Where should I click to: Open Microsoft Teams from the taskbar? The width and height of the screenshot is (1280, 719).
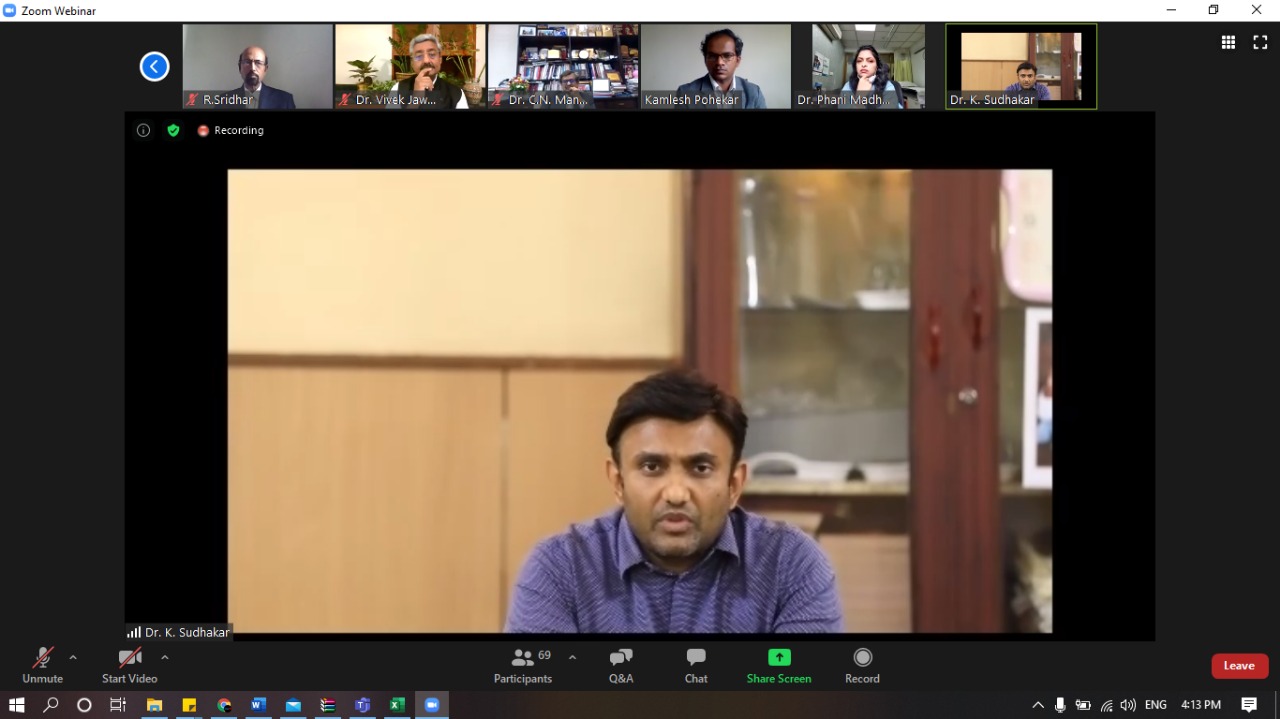coord(362,705)
